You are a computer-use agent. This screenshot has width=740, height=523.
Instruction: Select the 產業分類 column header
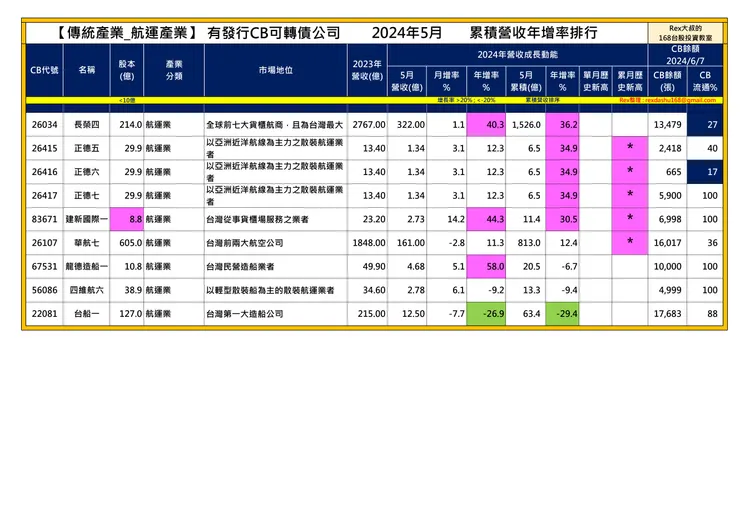(x=174, y=70)
